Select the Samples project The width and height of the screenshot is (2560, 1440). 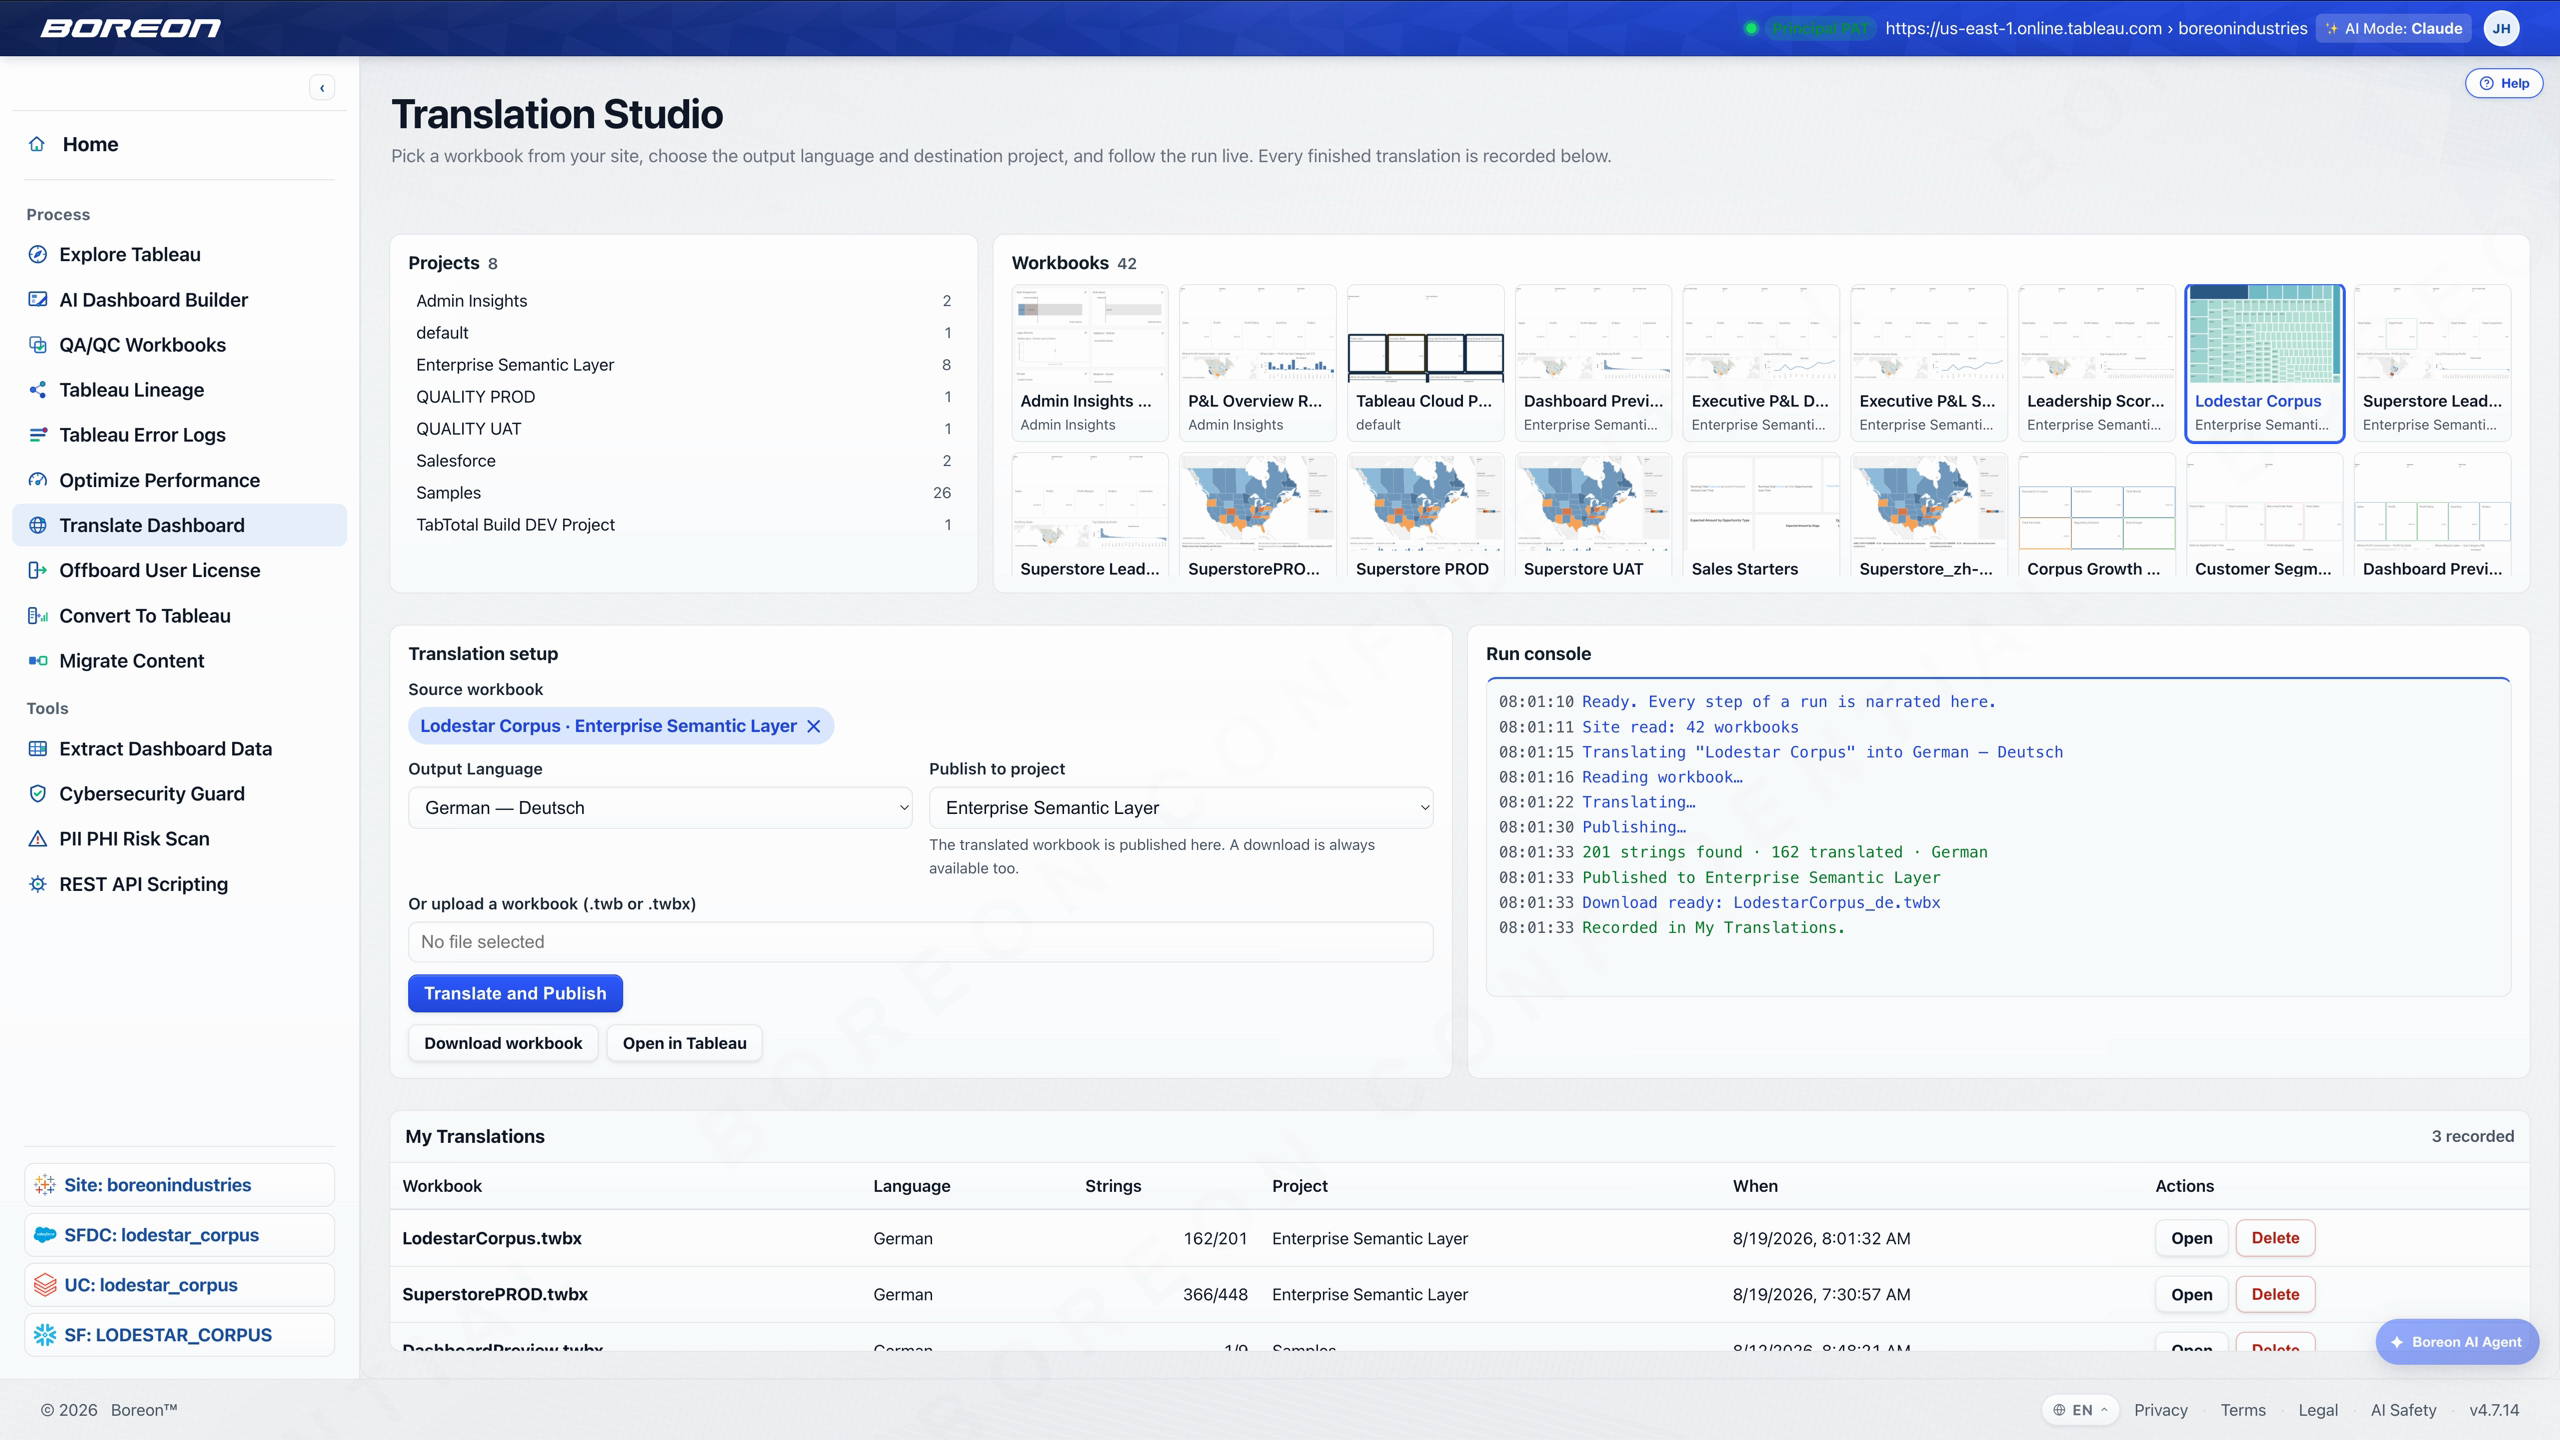[683, 493]
